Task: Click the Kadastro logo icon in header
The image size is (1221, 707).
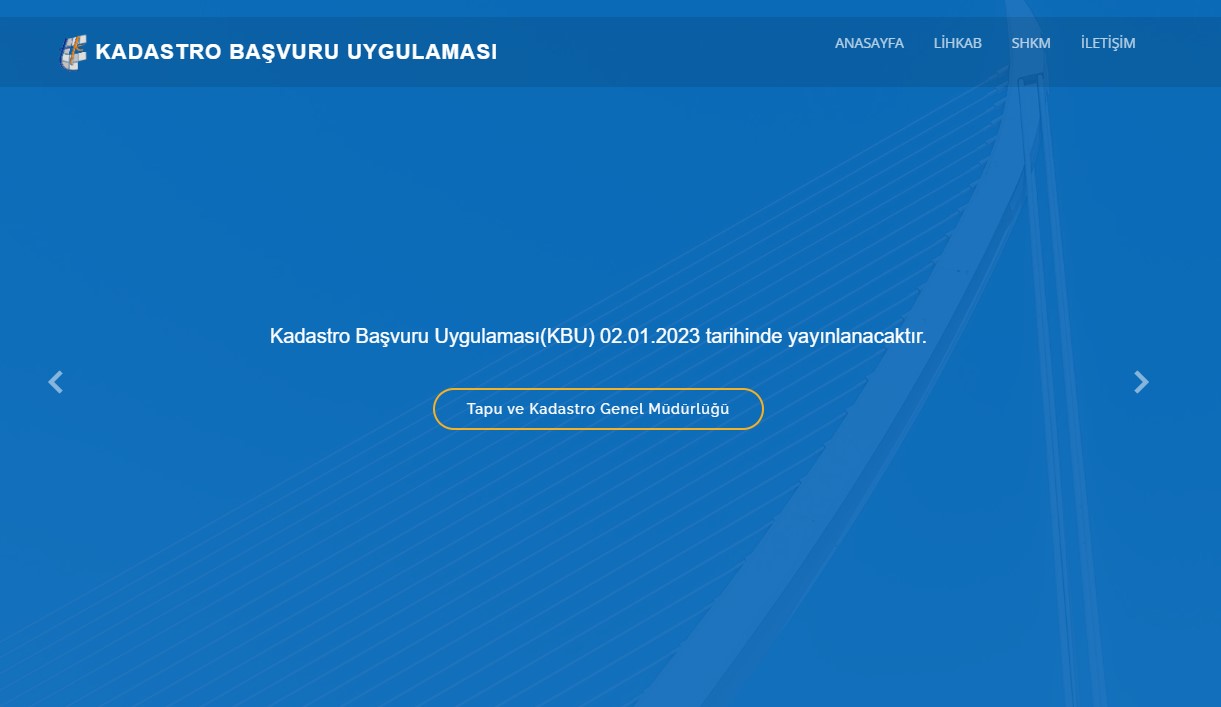Action: click(73, 52)
